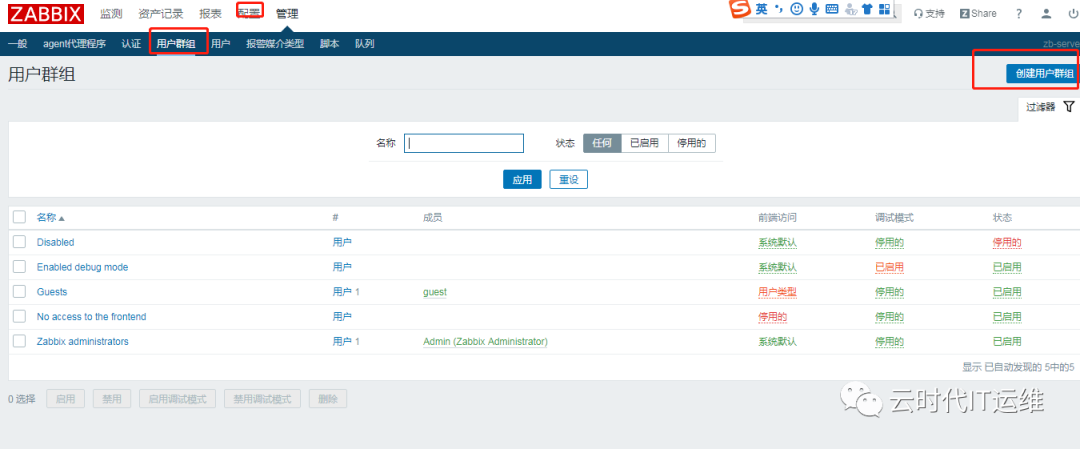
Task: Click the 创建用户群组 button
Action: (1041, 74)
